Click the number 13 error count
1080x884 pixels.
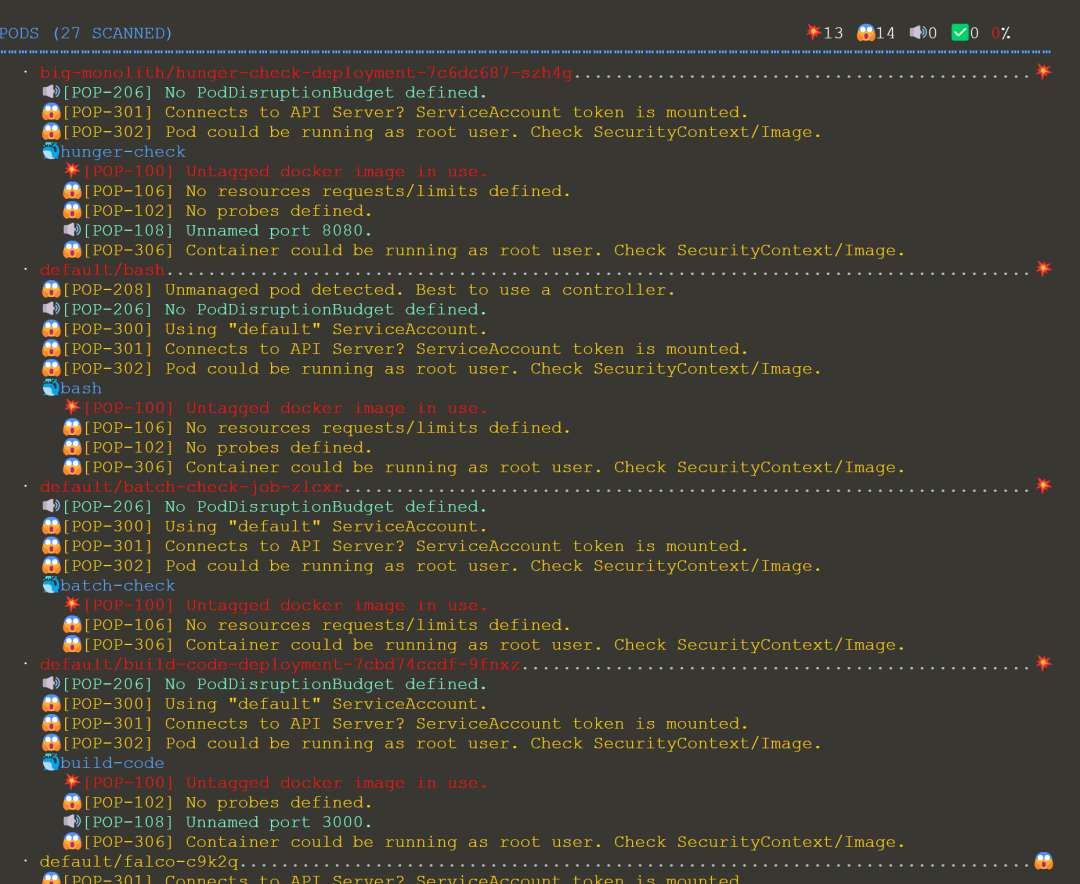tap(833, 33)
